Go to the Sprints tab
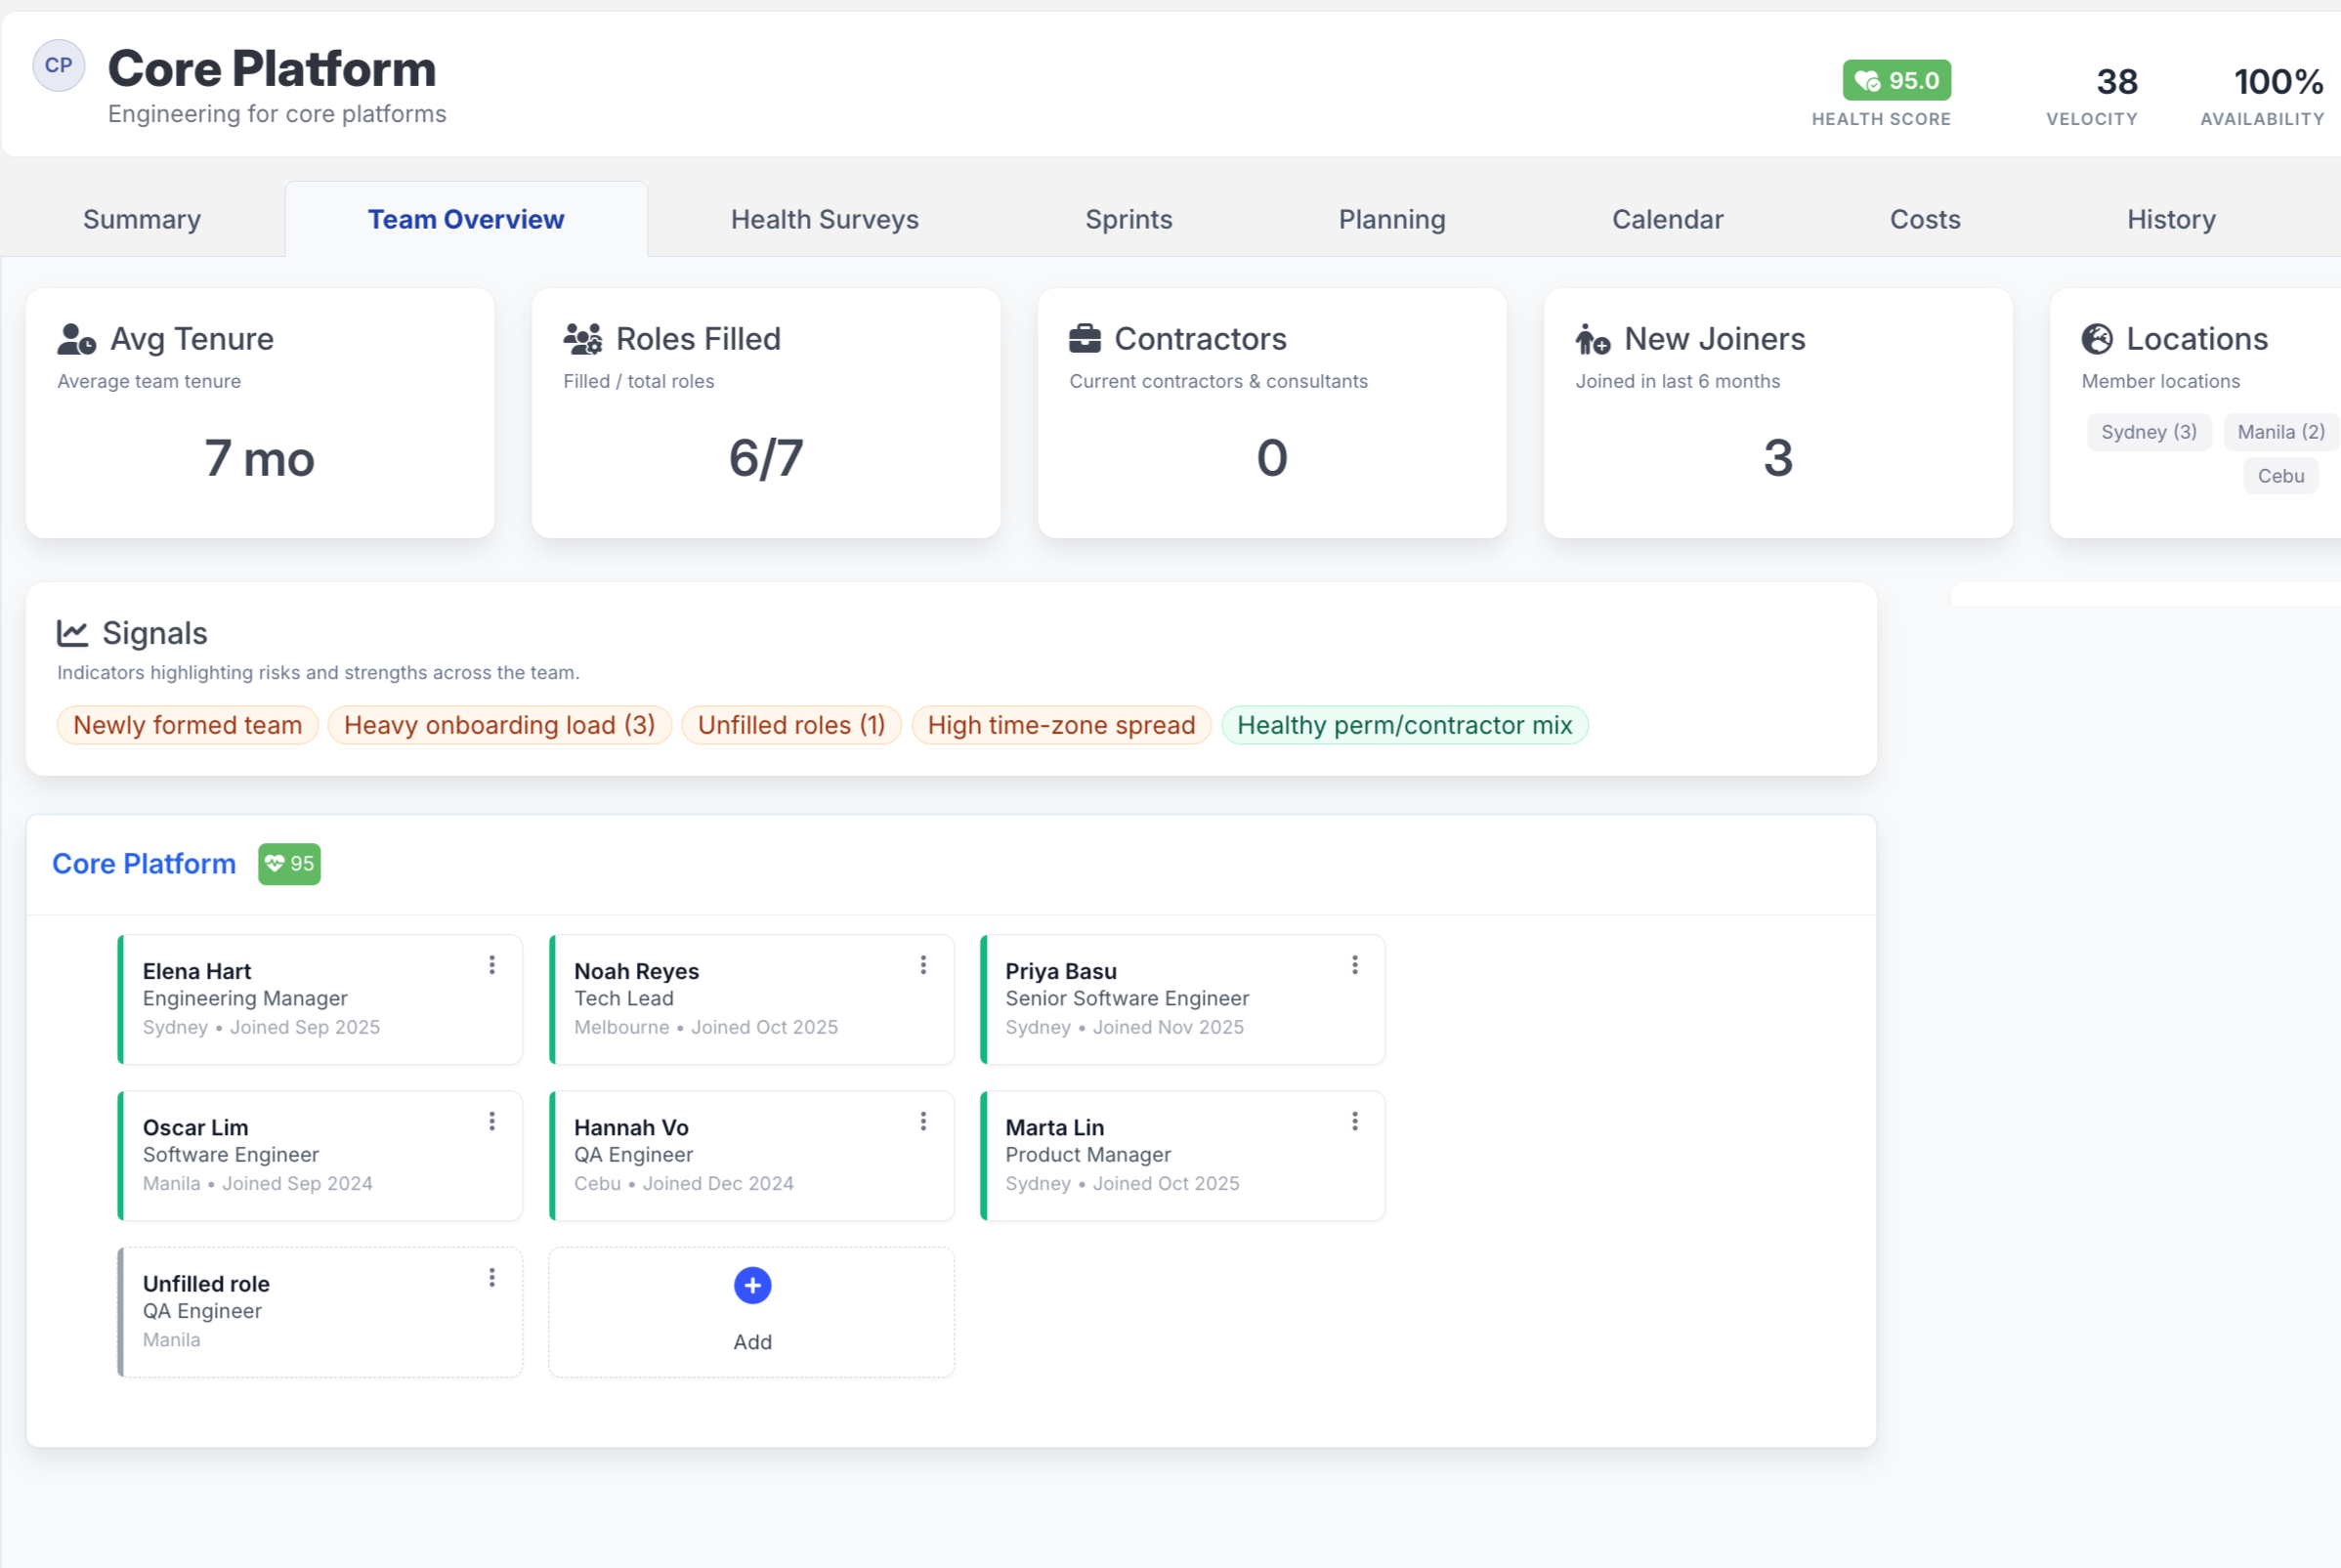The image size is (2341, 1568). tap(1128, 219)
